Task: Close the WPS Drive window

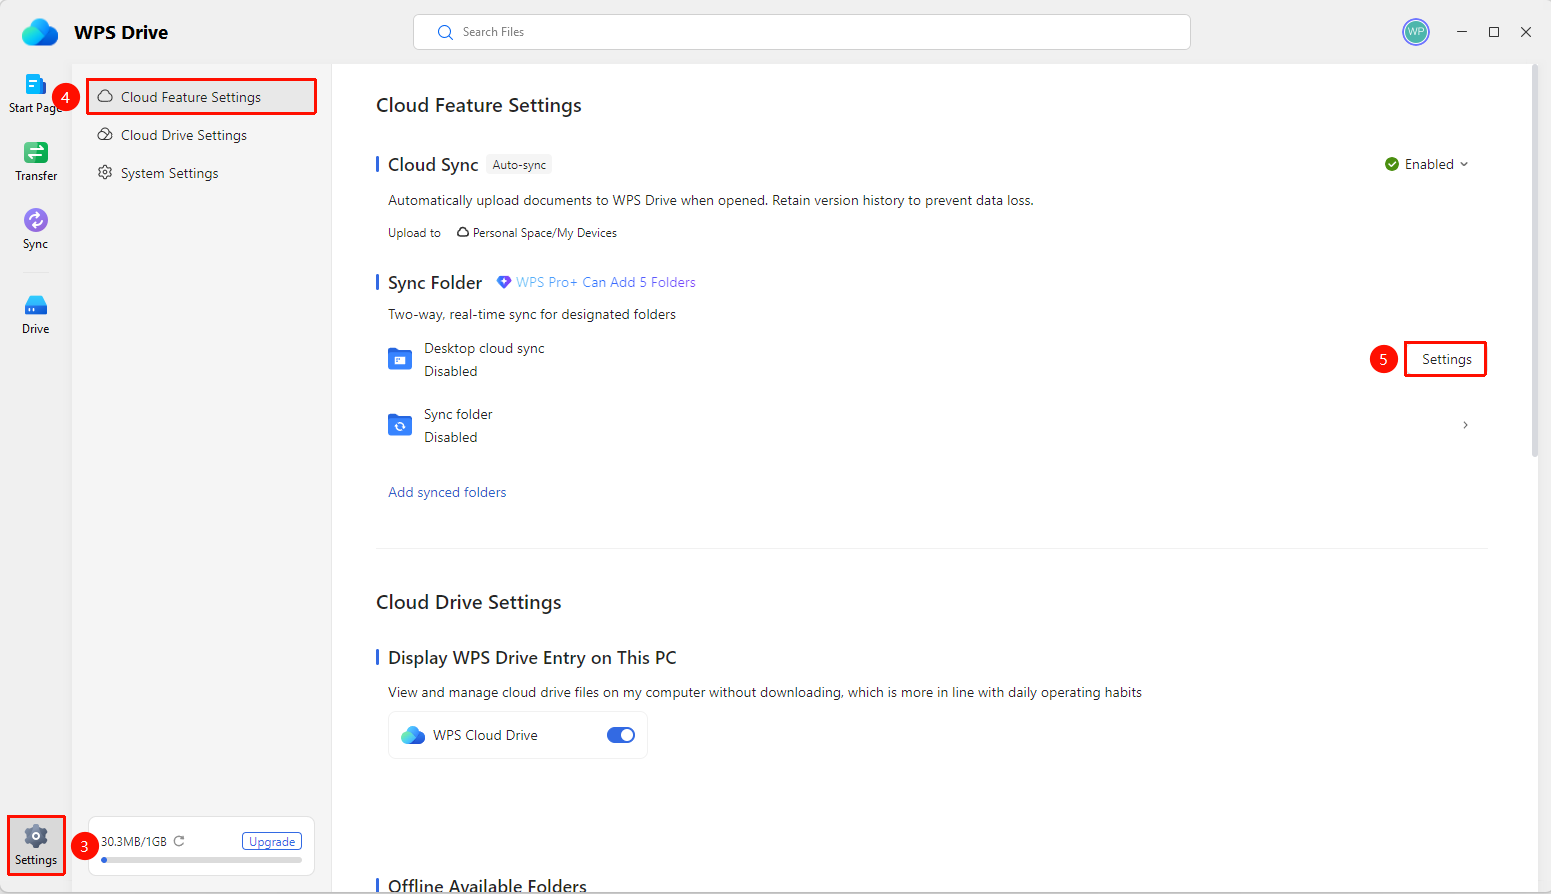Action: 1526,32
